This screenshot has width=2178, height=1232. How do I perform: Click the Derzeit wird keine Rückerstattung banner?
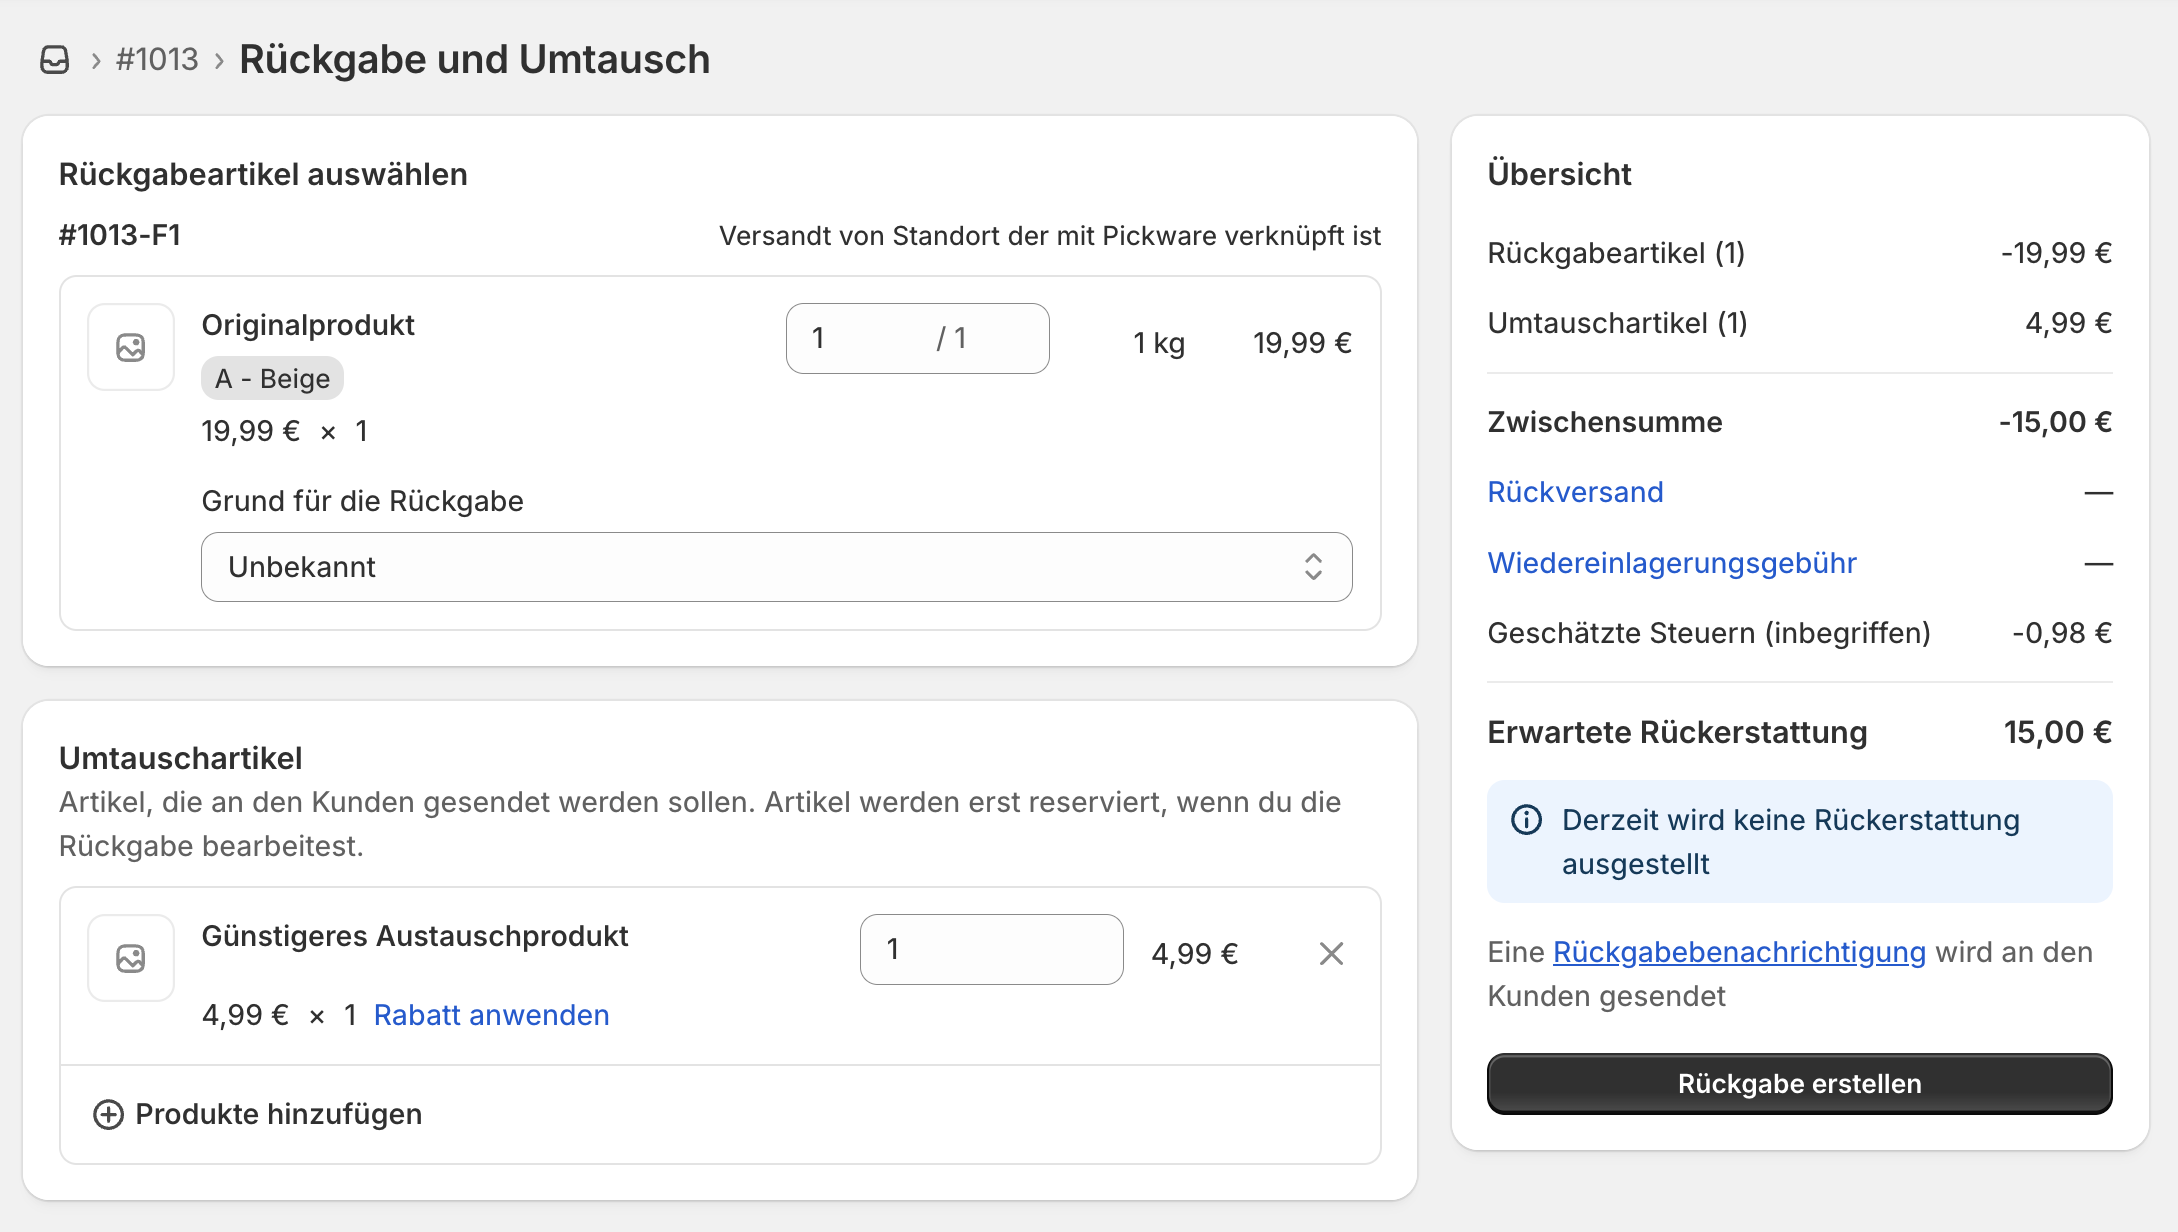[x=1799, y=842]
